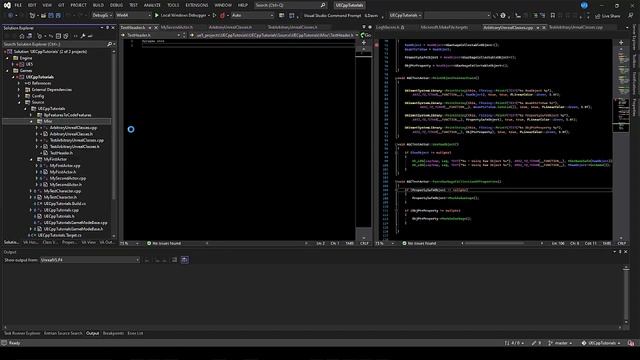640x360 pixels.
Task: Switch to the TestArbitraryUnrealClasses.cpp tab
Action: 576,27
